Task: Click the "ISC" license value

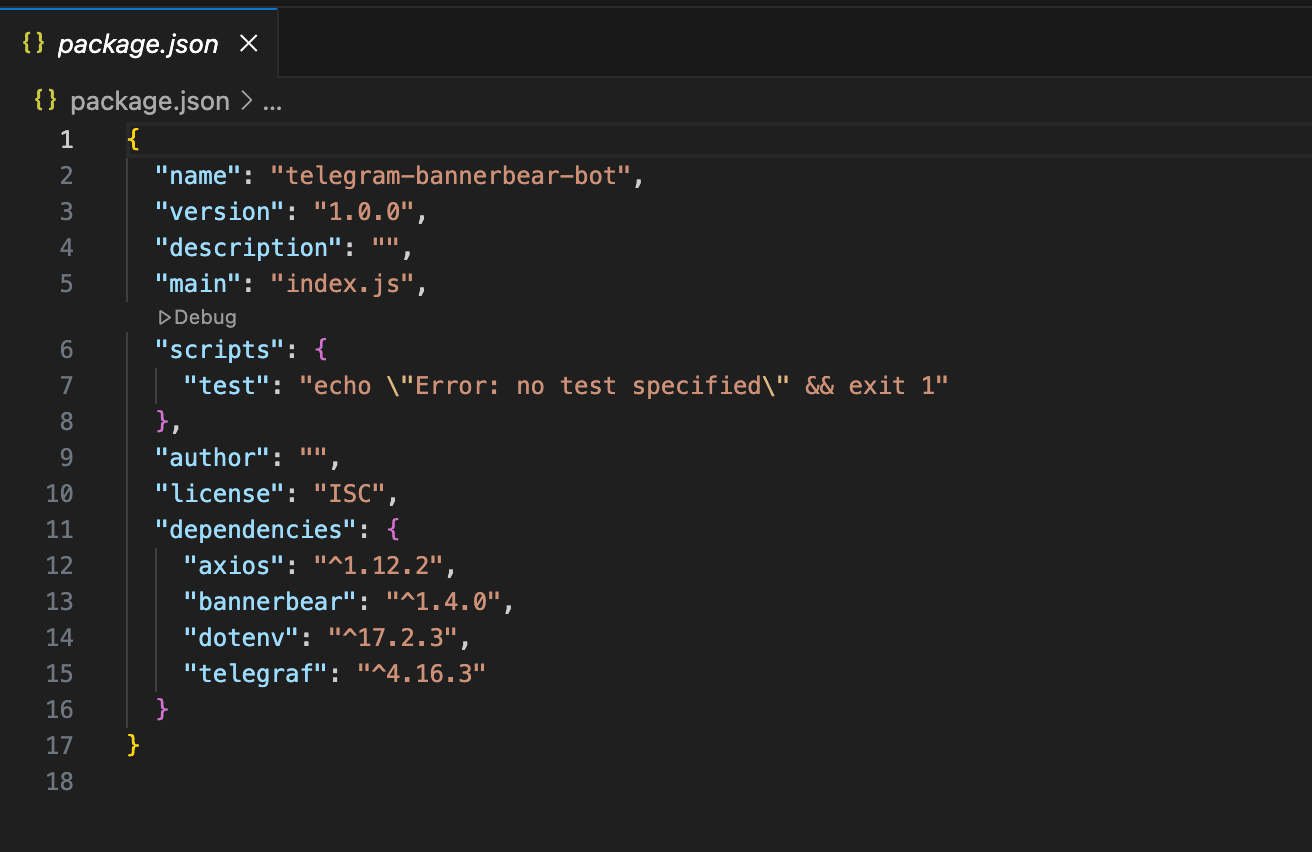Action: (350, 494)
